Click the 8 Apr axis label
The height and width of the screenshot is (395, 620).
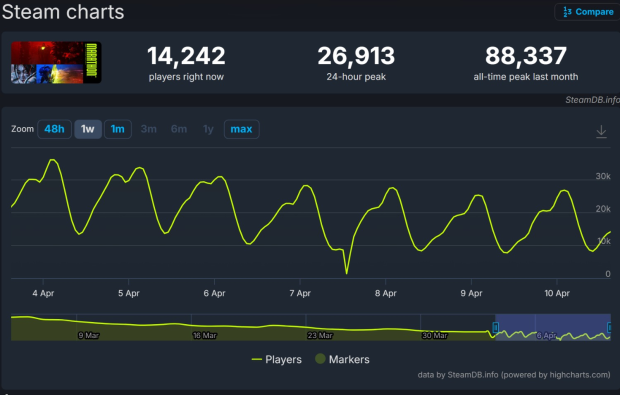pos(386,293)
